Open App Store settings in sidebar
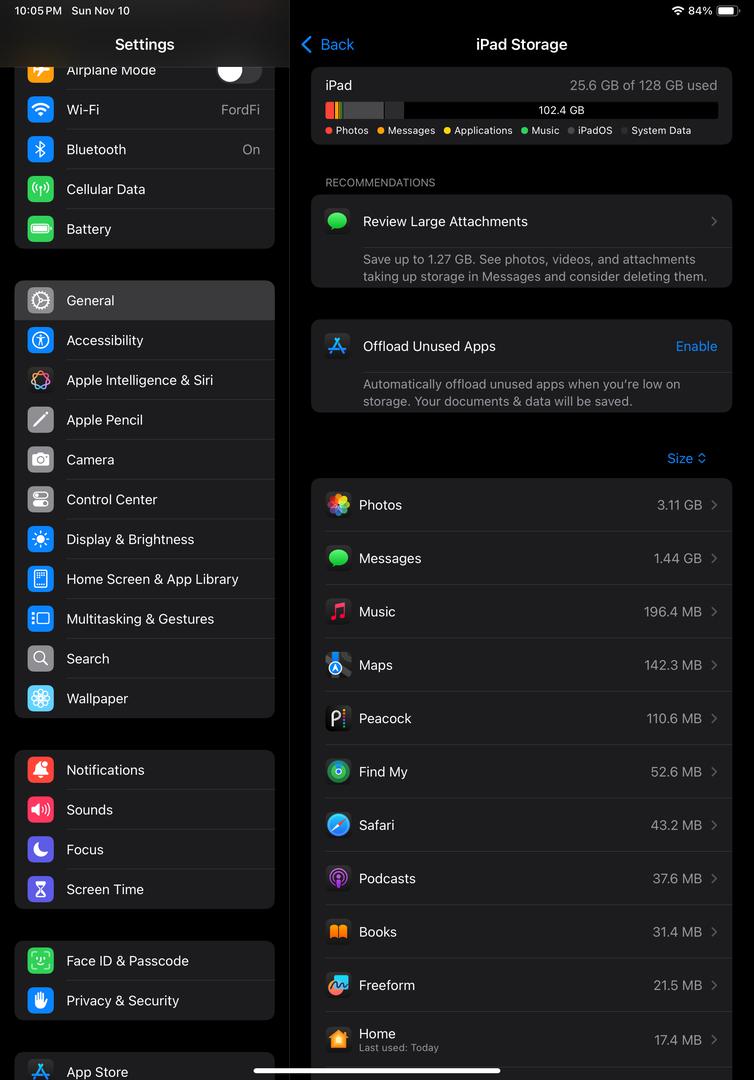 pos(145,1066)
